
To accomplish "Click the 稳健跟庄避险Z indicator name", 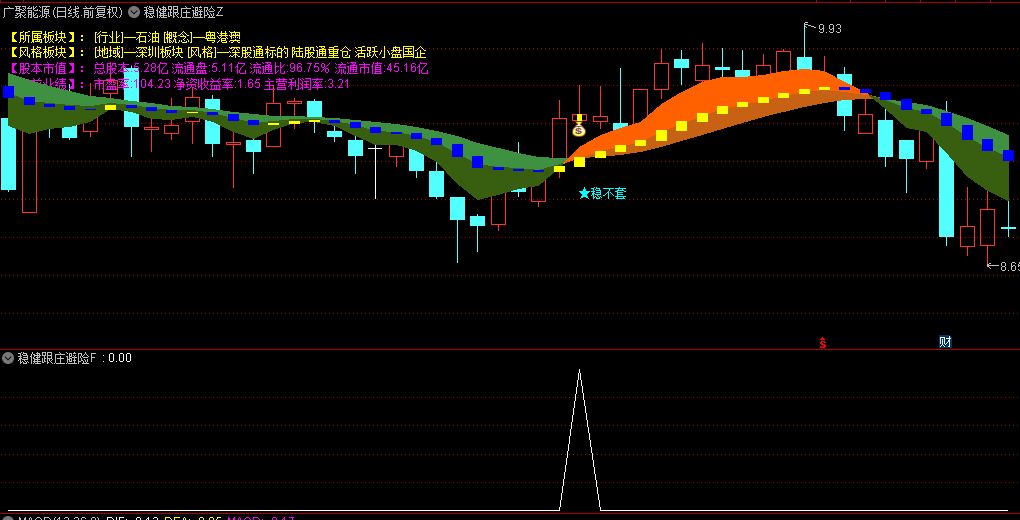I will (183, 11).
